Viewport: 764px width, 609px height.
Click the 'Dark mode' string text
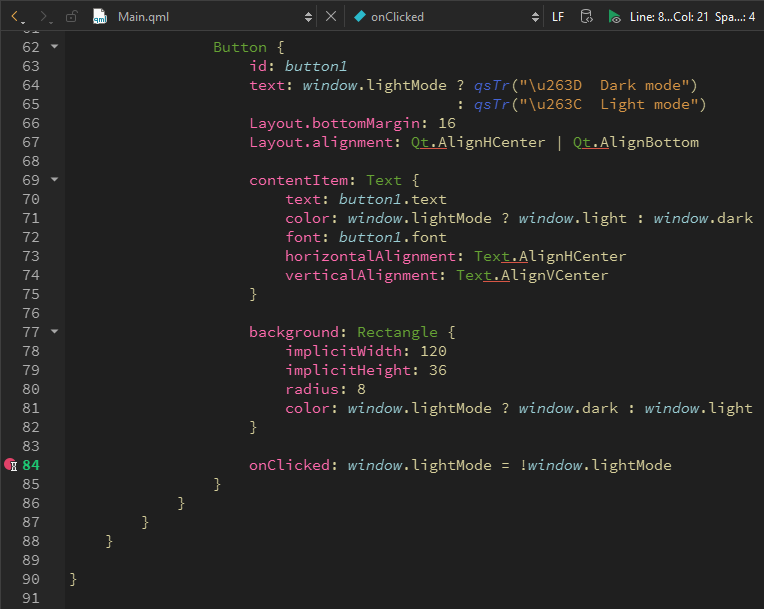[640, 85]
